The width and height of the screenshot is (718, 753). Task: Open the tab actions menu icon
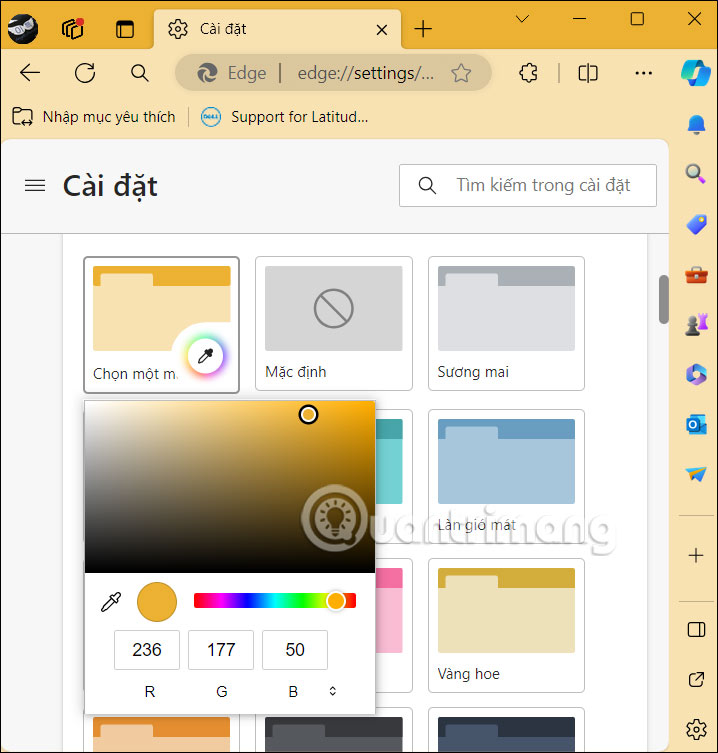tap(125, 29)
